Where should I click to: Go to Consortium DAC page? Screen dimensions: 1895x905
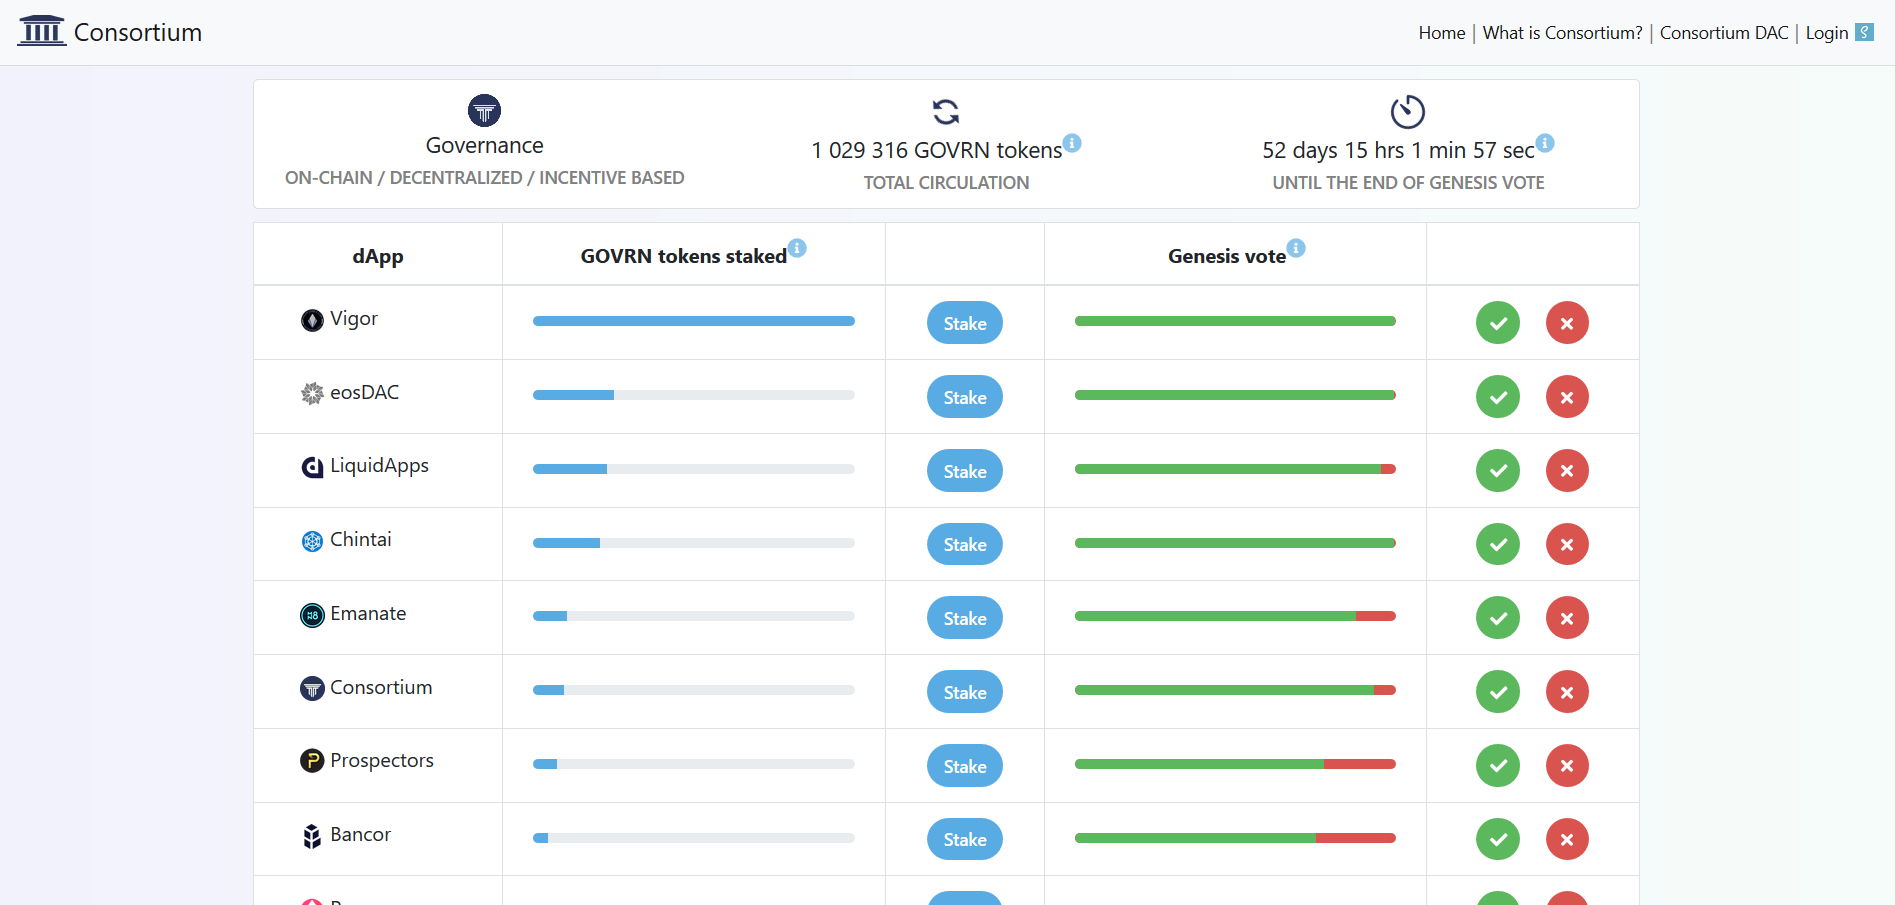[1724, 33]
